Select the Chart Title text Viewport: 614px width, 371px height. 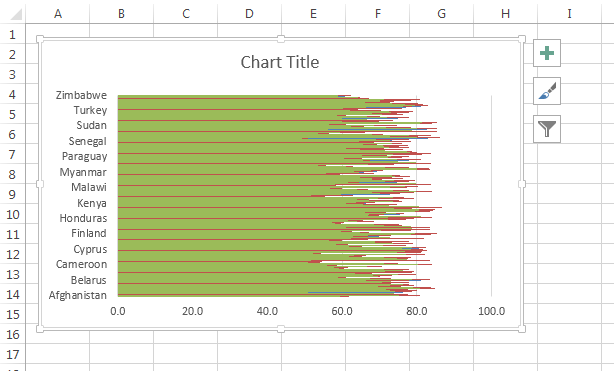[280, 62]
